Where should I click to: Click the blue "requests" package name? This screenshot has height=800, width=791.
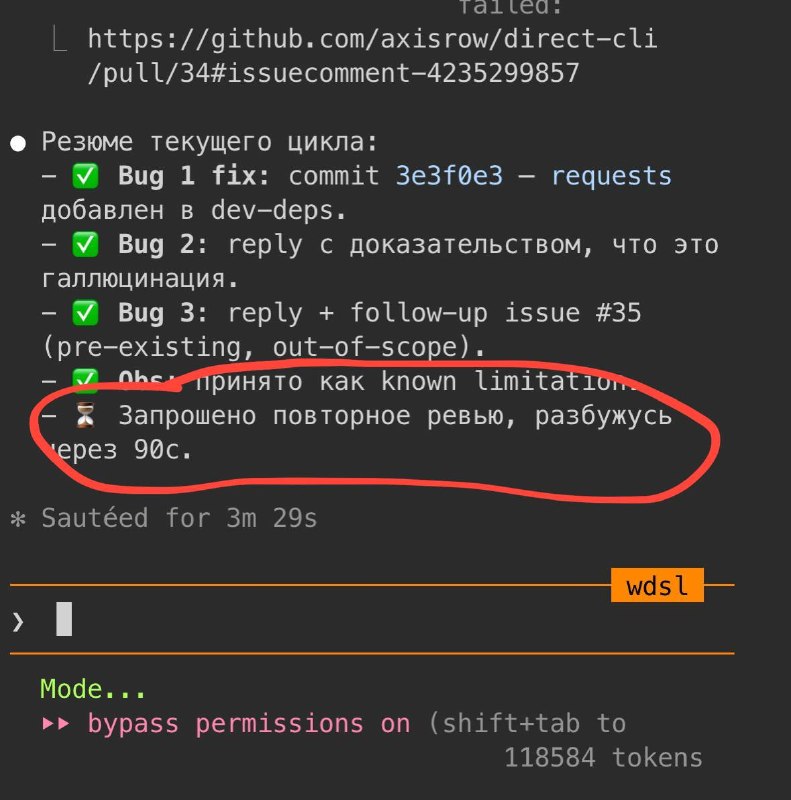611,177
